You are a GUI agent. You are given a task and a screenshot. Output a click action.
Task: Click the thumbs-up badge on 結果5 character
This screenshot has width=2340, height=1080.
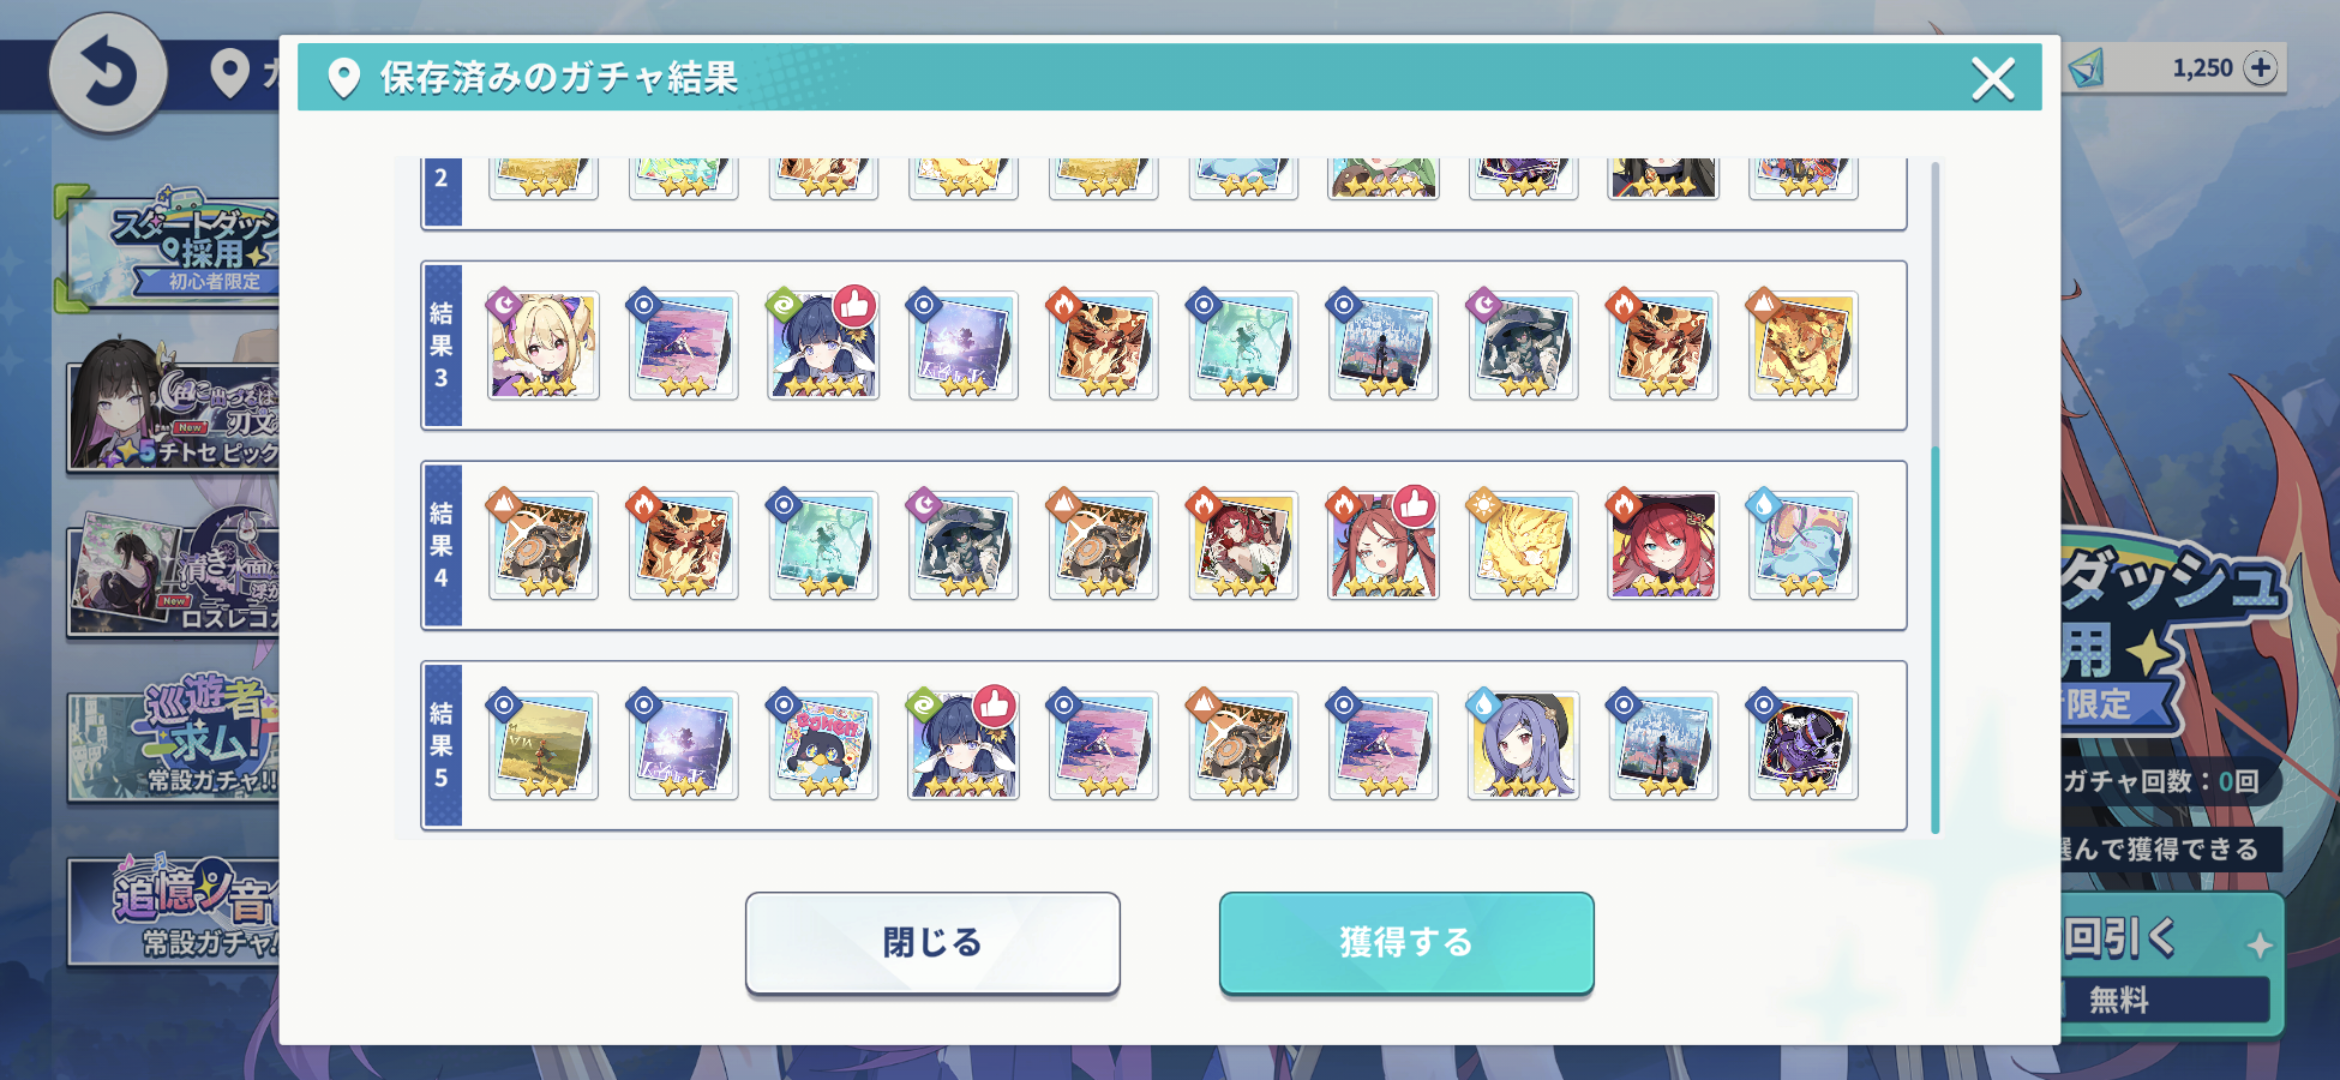(995, 706)
